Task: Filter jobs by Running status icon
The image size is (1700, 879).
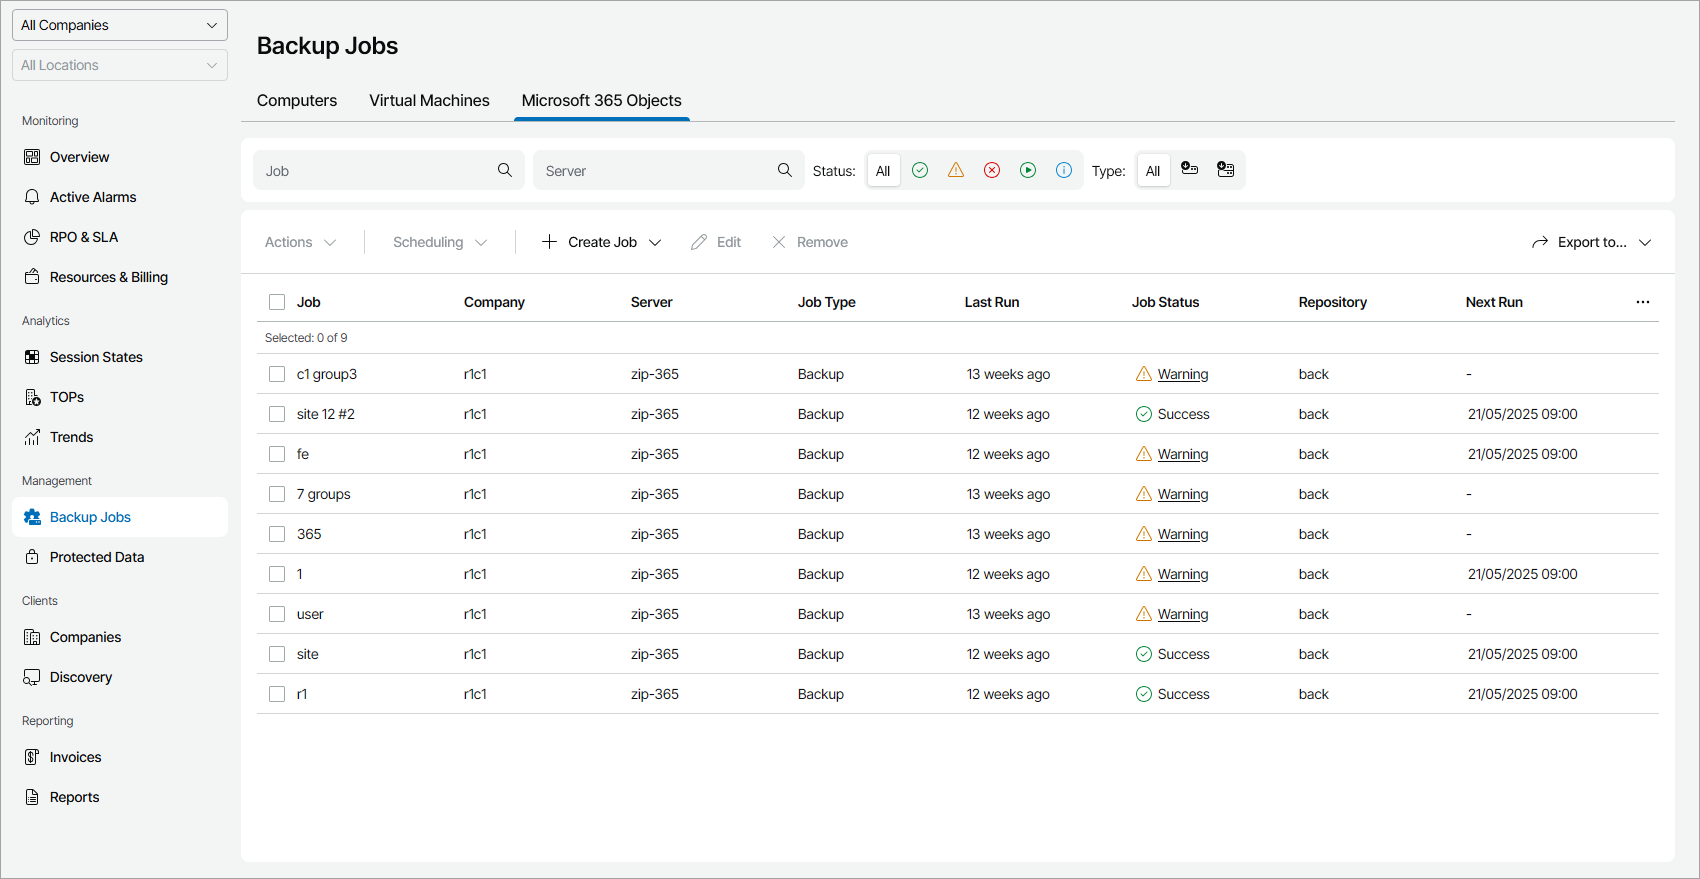Action: 1028,170
